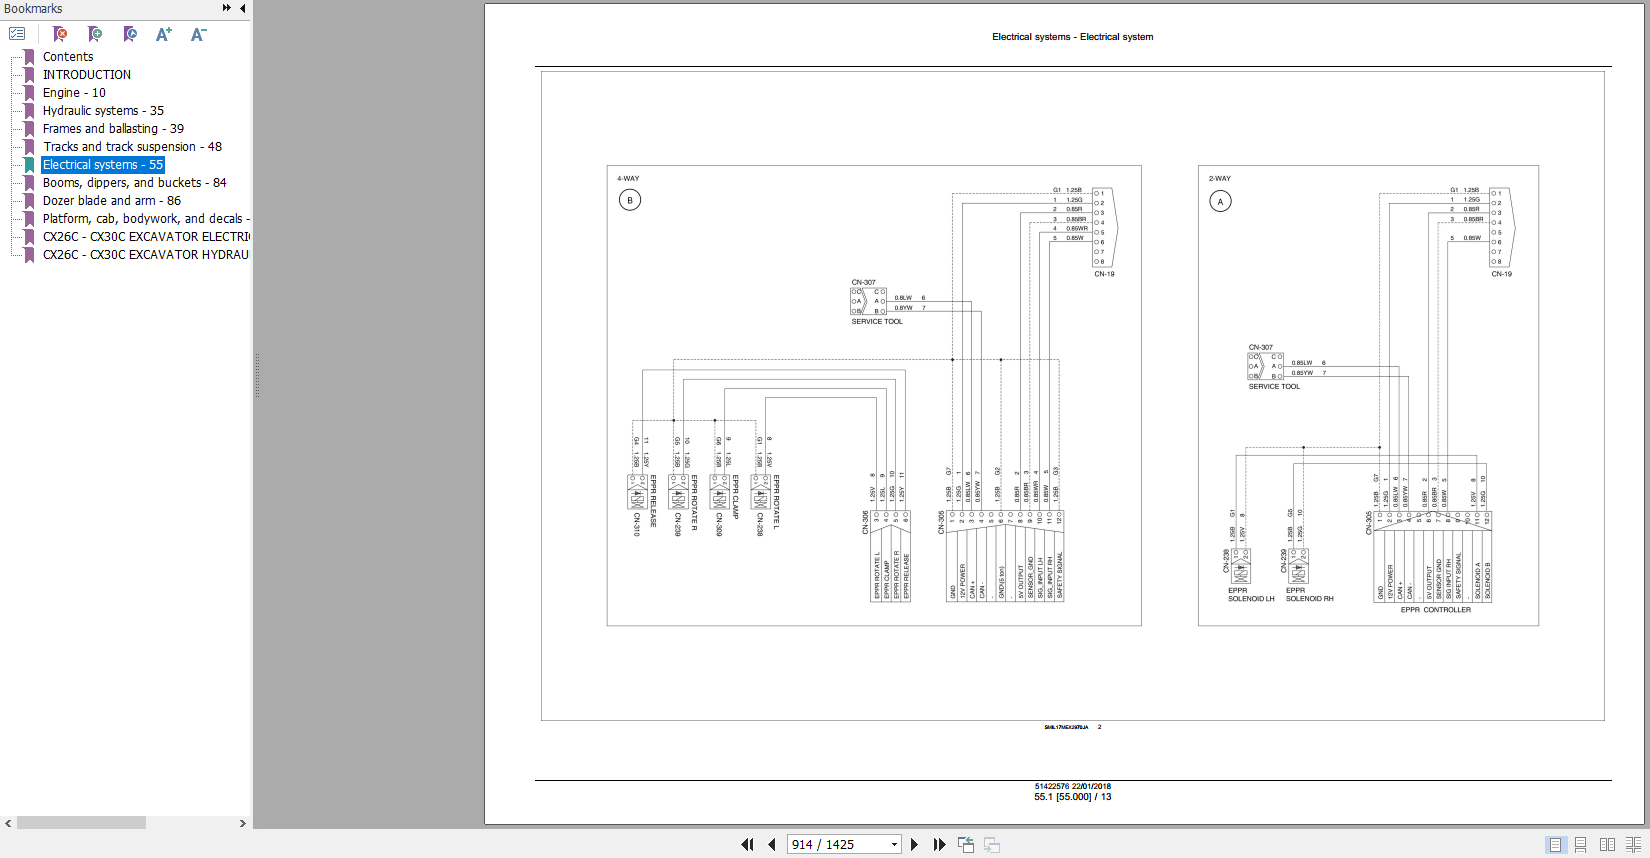Go to the previous page
Screen dimensions: 1650x858
pyautogui.click(x=772, y=845)
